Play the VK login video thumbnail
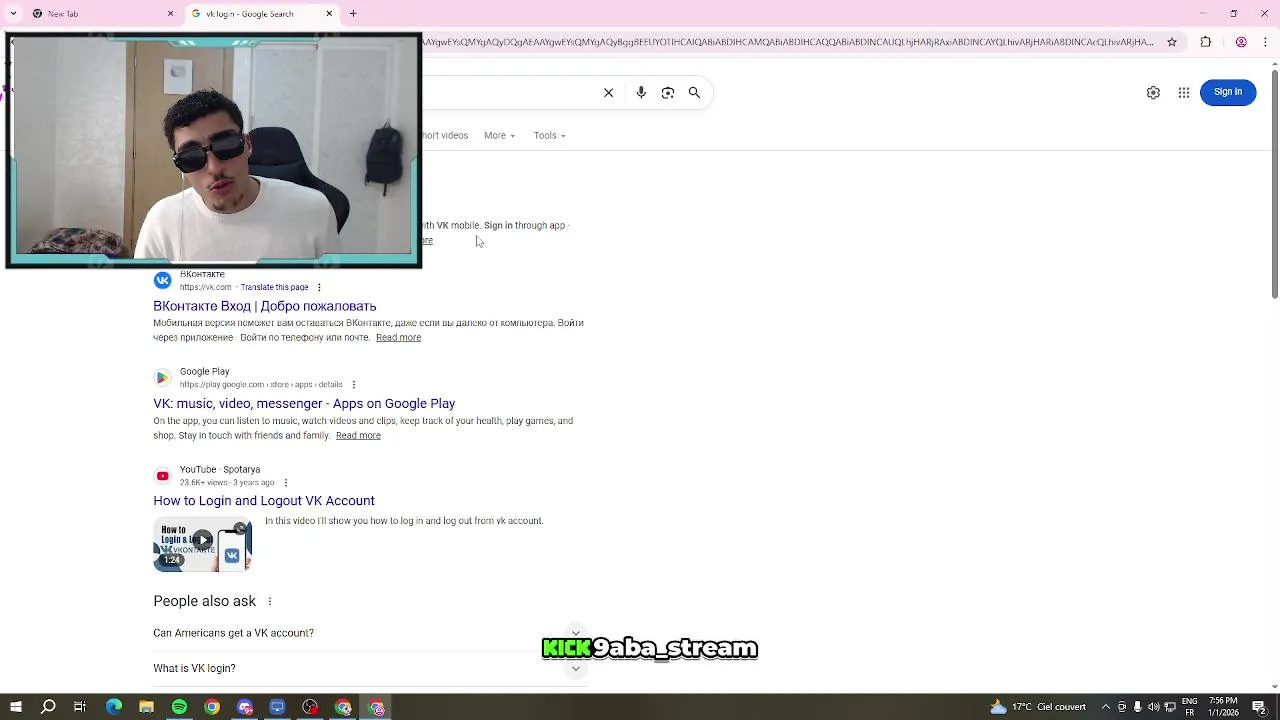The image size is (1280, 720). (202, 544)
